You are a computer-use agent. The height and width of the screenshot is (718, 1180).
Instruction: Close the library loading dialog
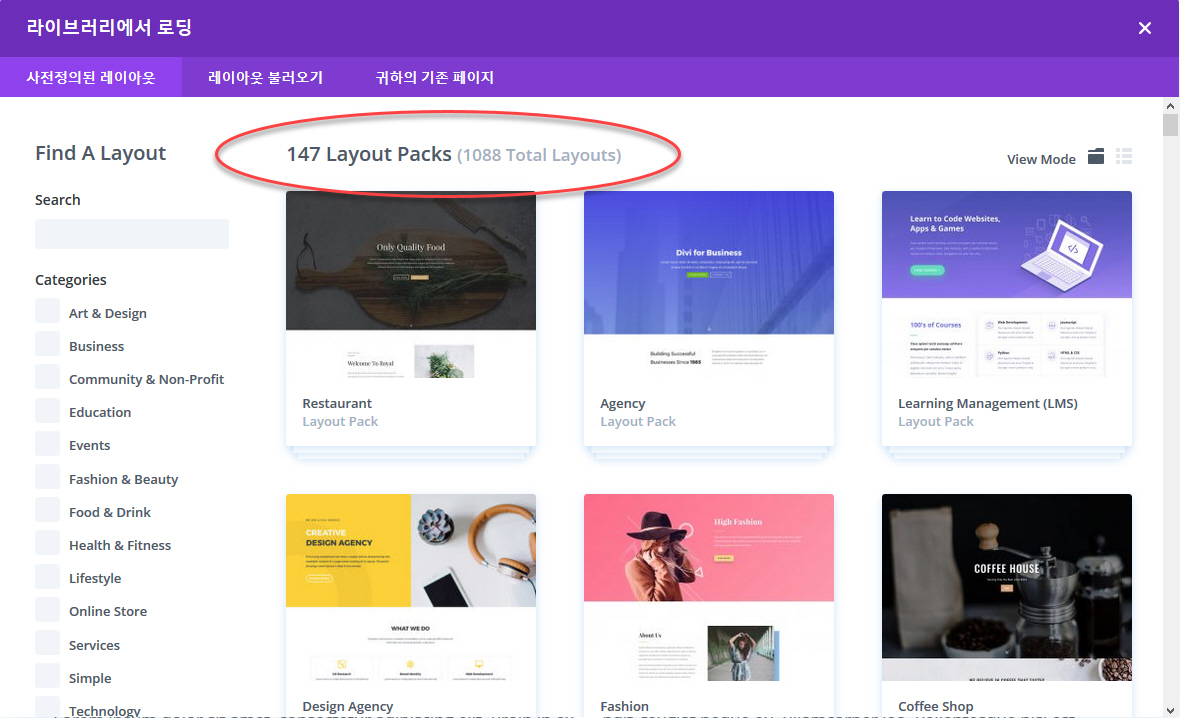coord(1145,29)
